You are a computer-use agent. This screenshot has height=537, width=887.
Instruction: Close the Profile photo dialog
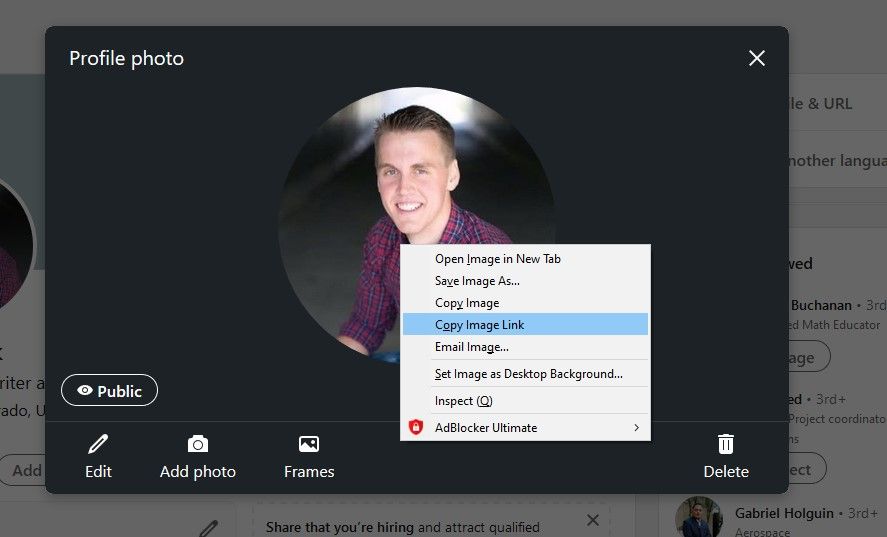point(757,58)
